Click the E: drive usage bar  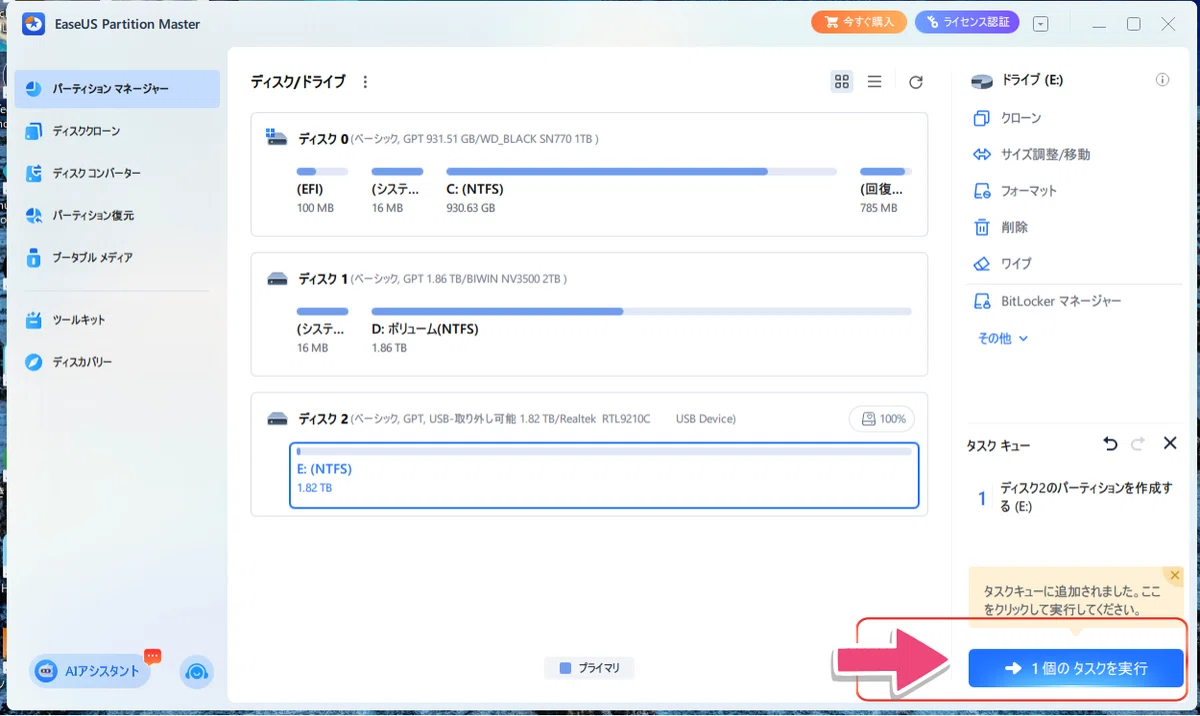tap(604, 452)
